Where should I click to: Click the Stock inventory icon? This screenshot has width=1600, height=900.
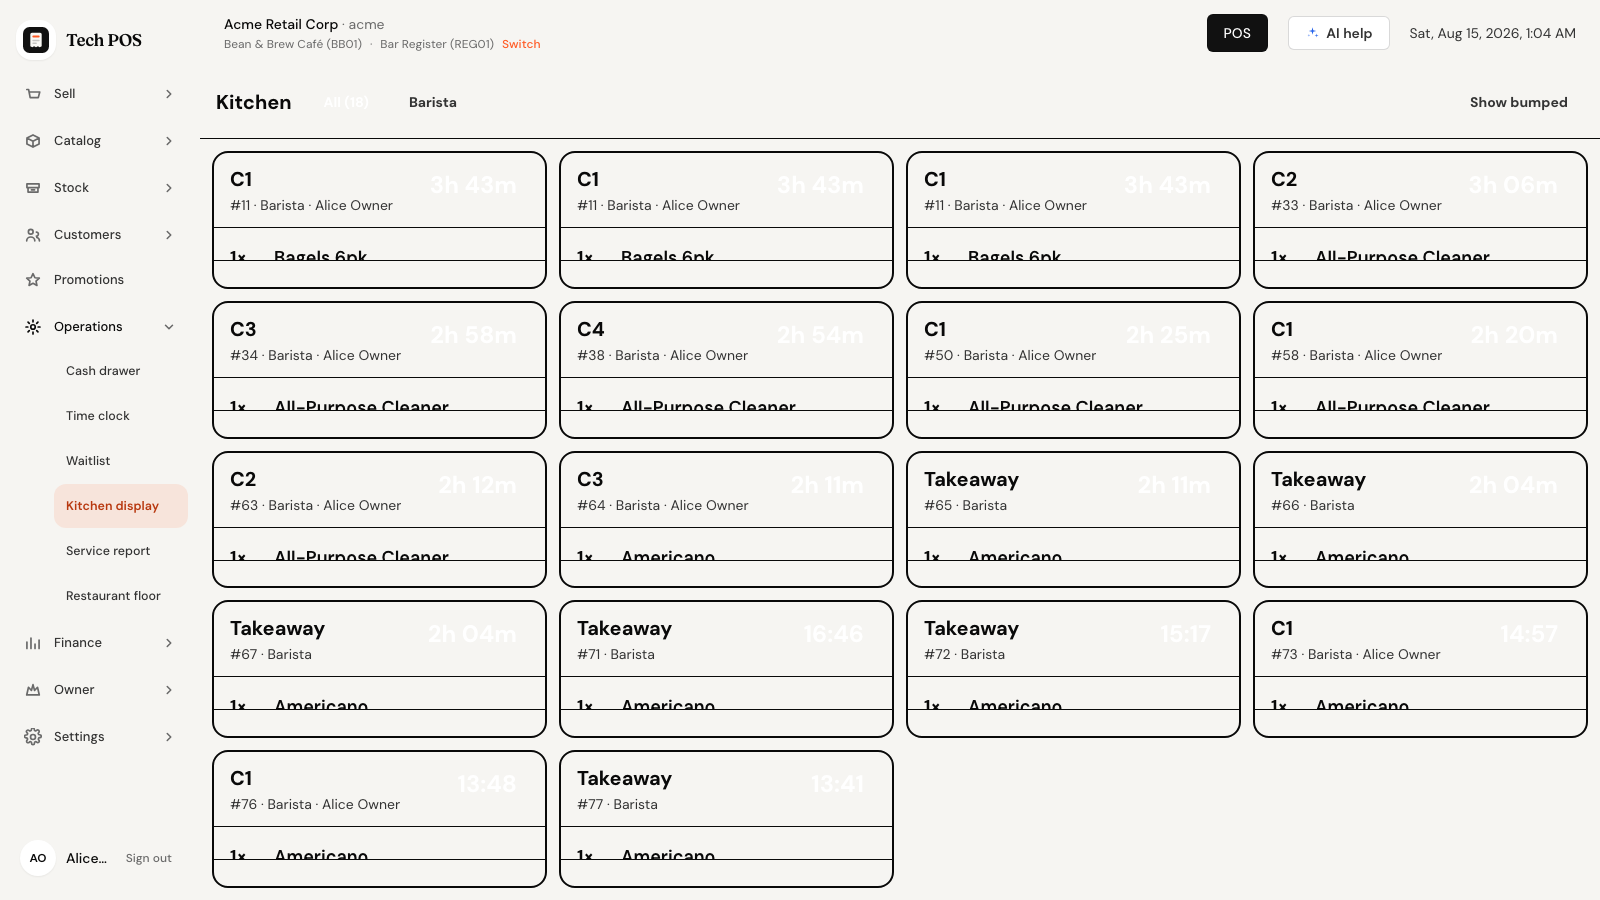[x=33, y=188]
